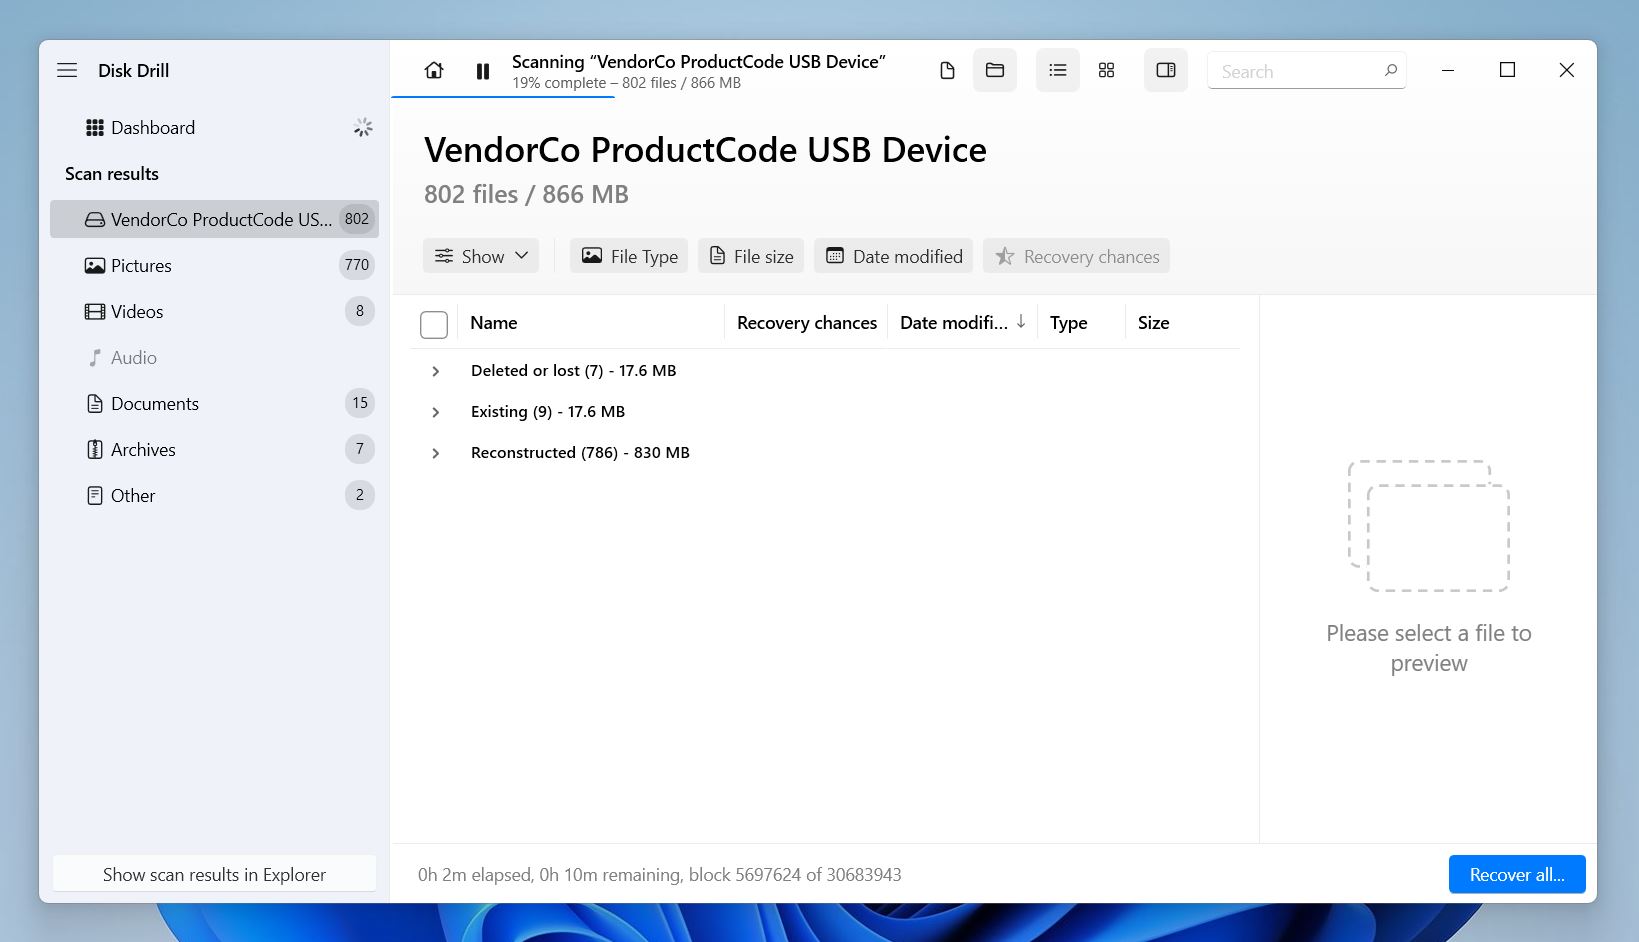Click the Recovery chances filter button
Screen dimensions: 1639x942
[x=1076, y=256]
